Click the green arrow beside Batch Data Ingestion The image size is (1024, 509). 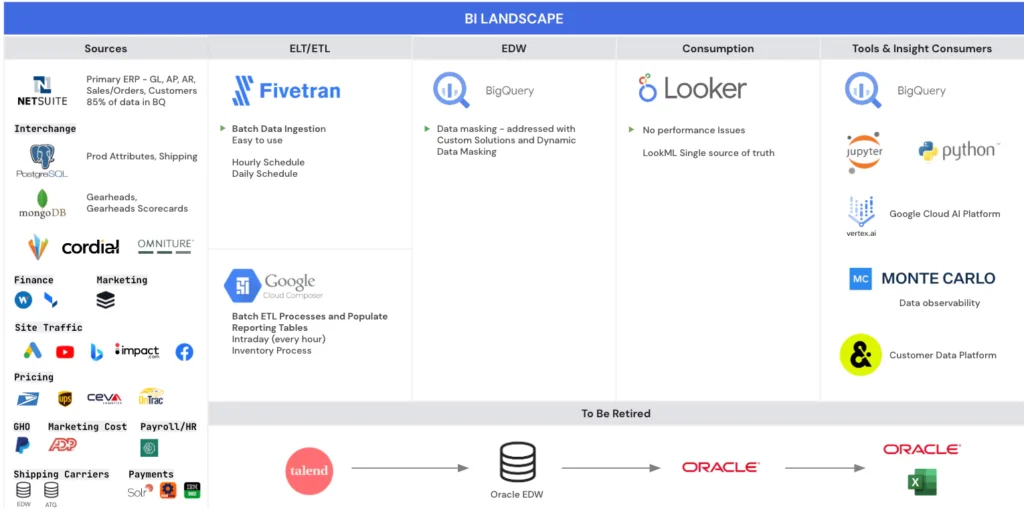pyautogui.click(x=223, y=128)
